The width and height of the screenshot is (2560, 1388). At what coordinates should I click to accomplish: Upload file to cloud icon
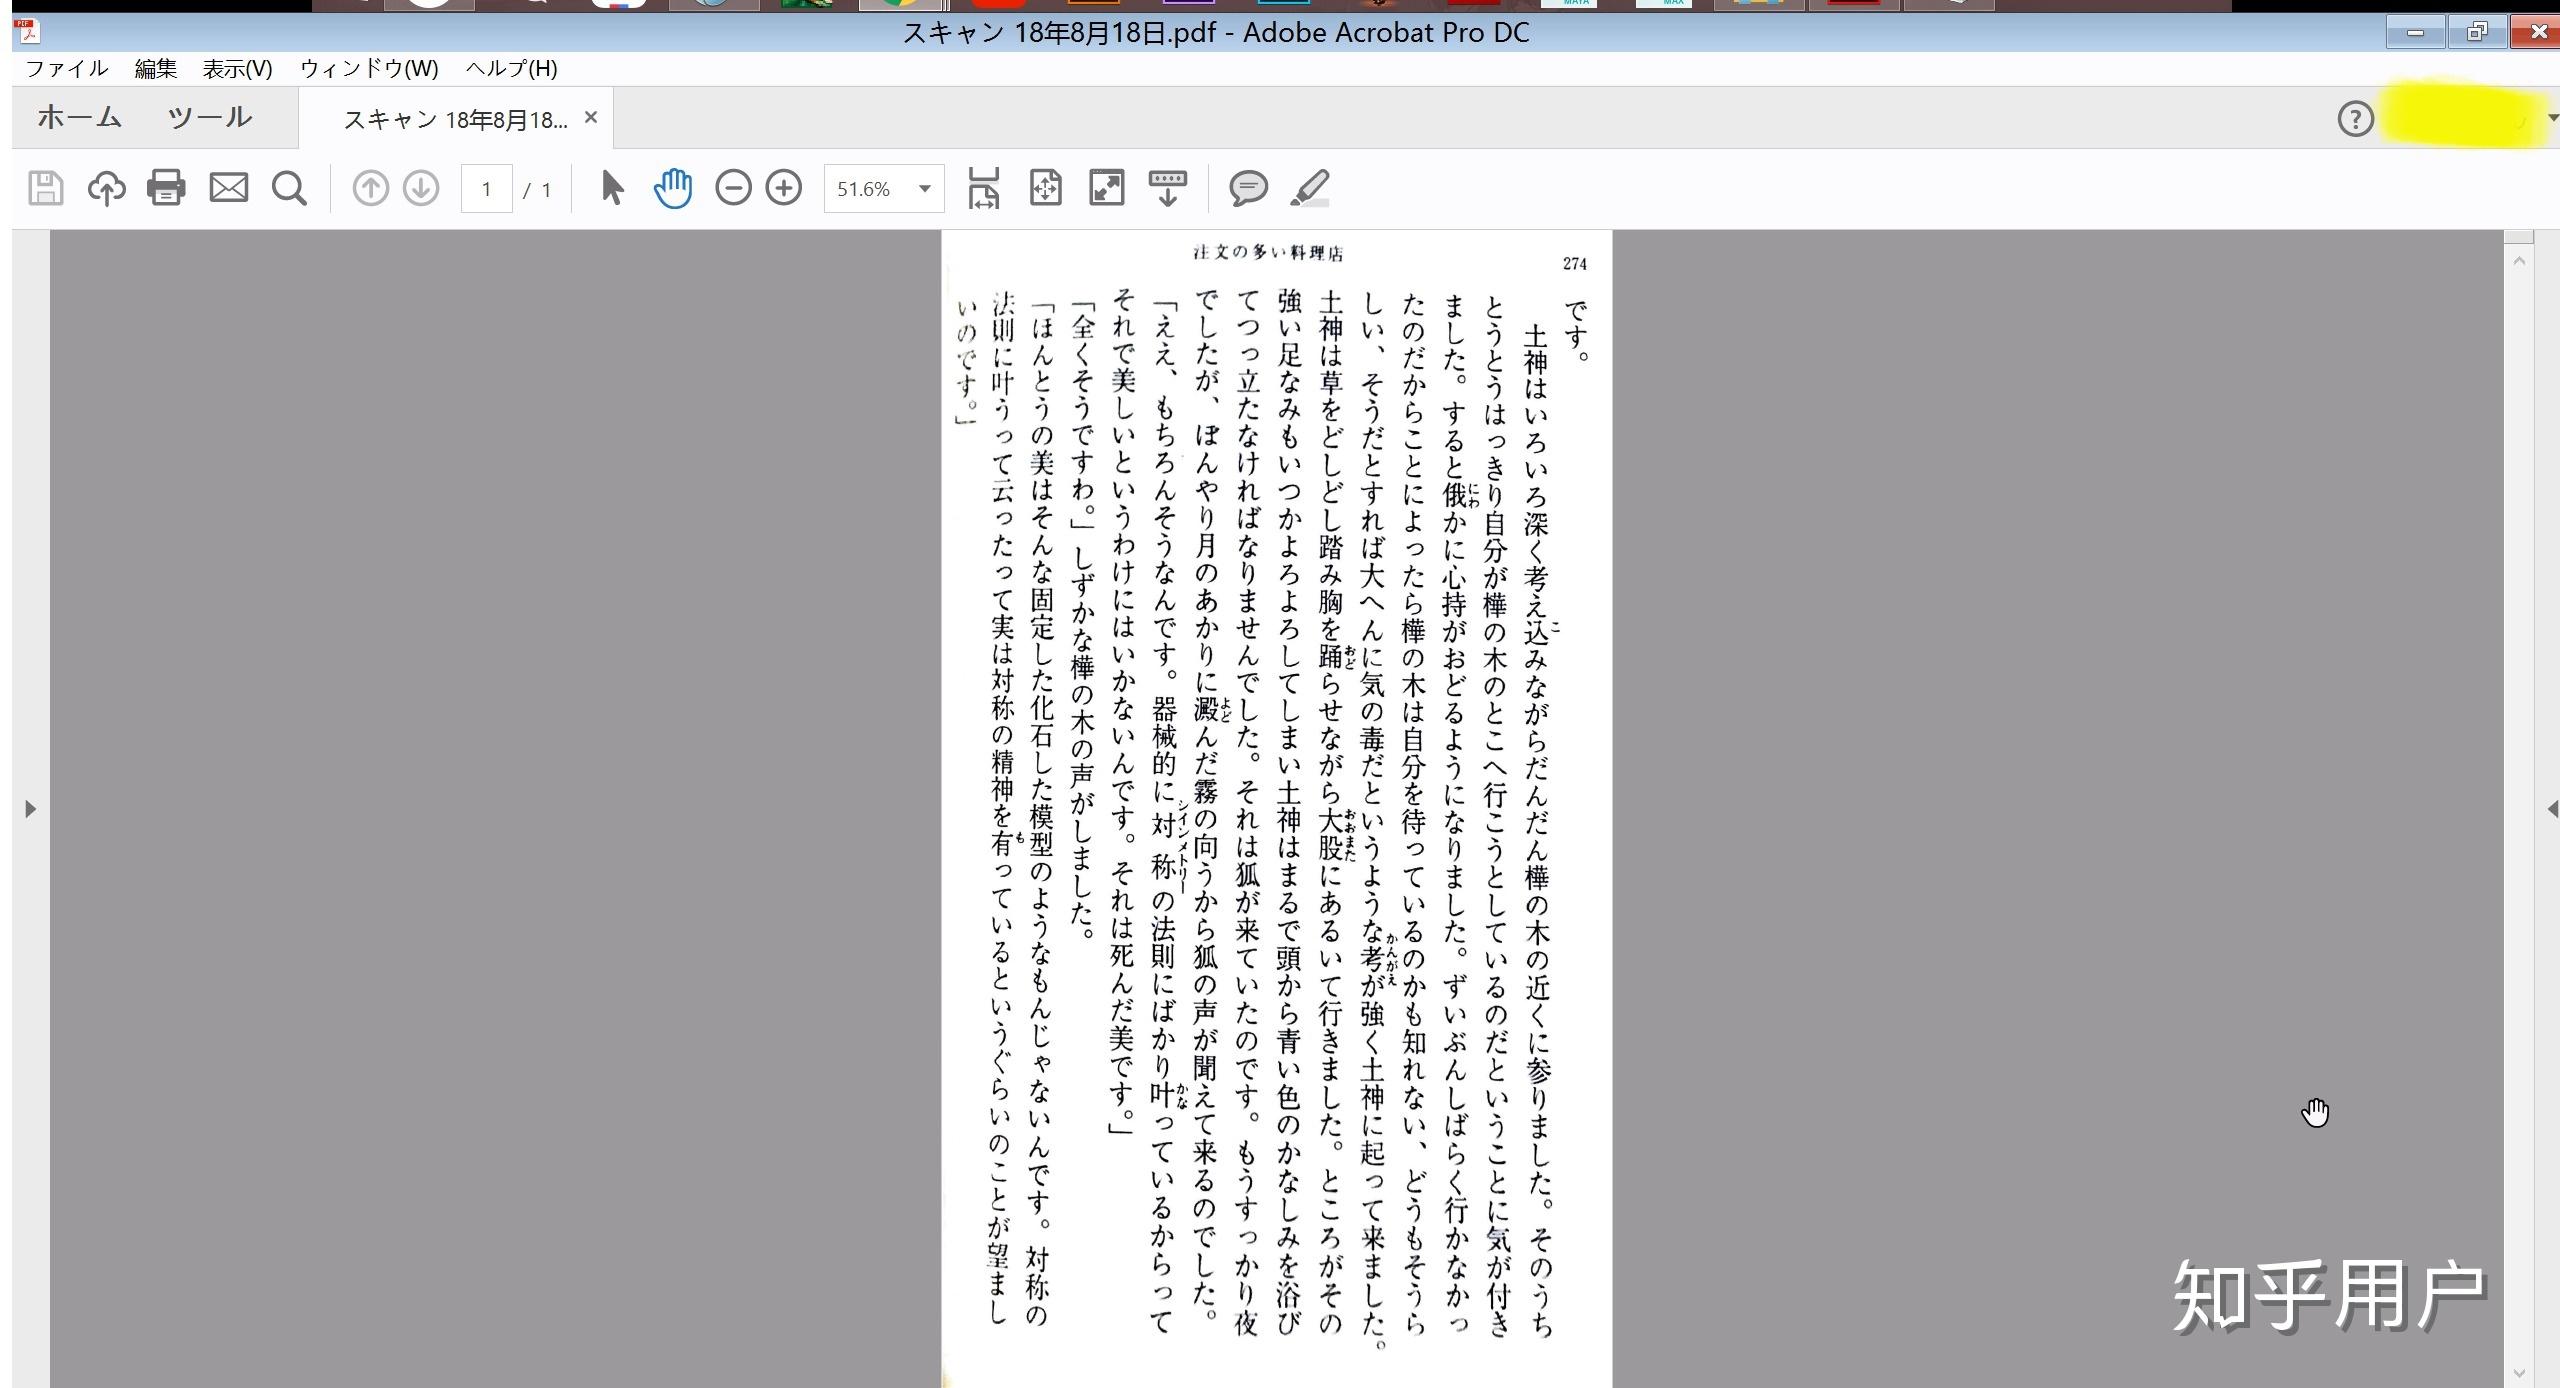pyautogui.click(x=106, y=188)
